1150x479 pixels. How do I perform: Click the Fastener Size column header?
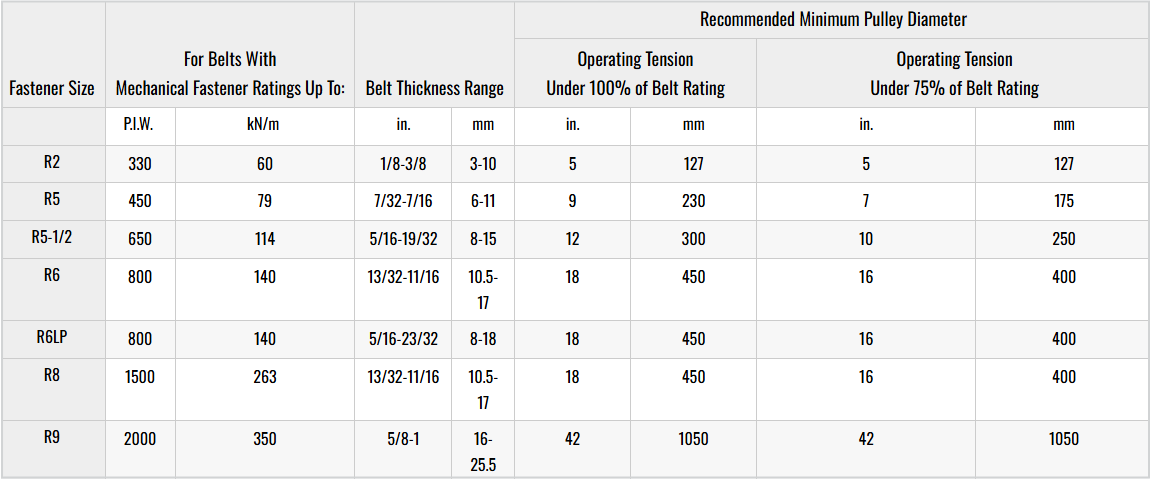coord(52,88)
